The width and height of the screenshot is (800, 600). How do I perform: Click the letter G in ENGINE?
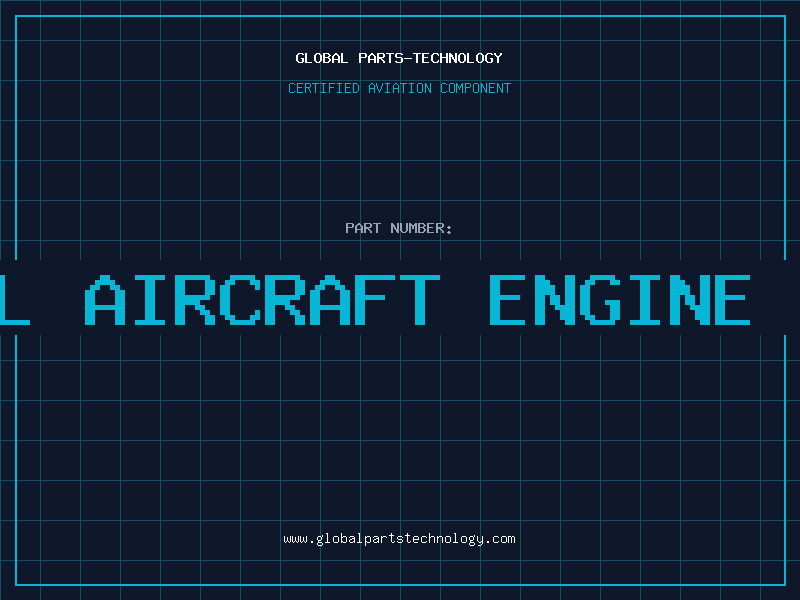(602, 299)
